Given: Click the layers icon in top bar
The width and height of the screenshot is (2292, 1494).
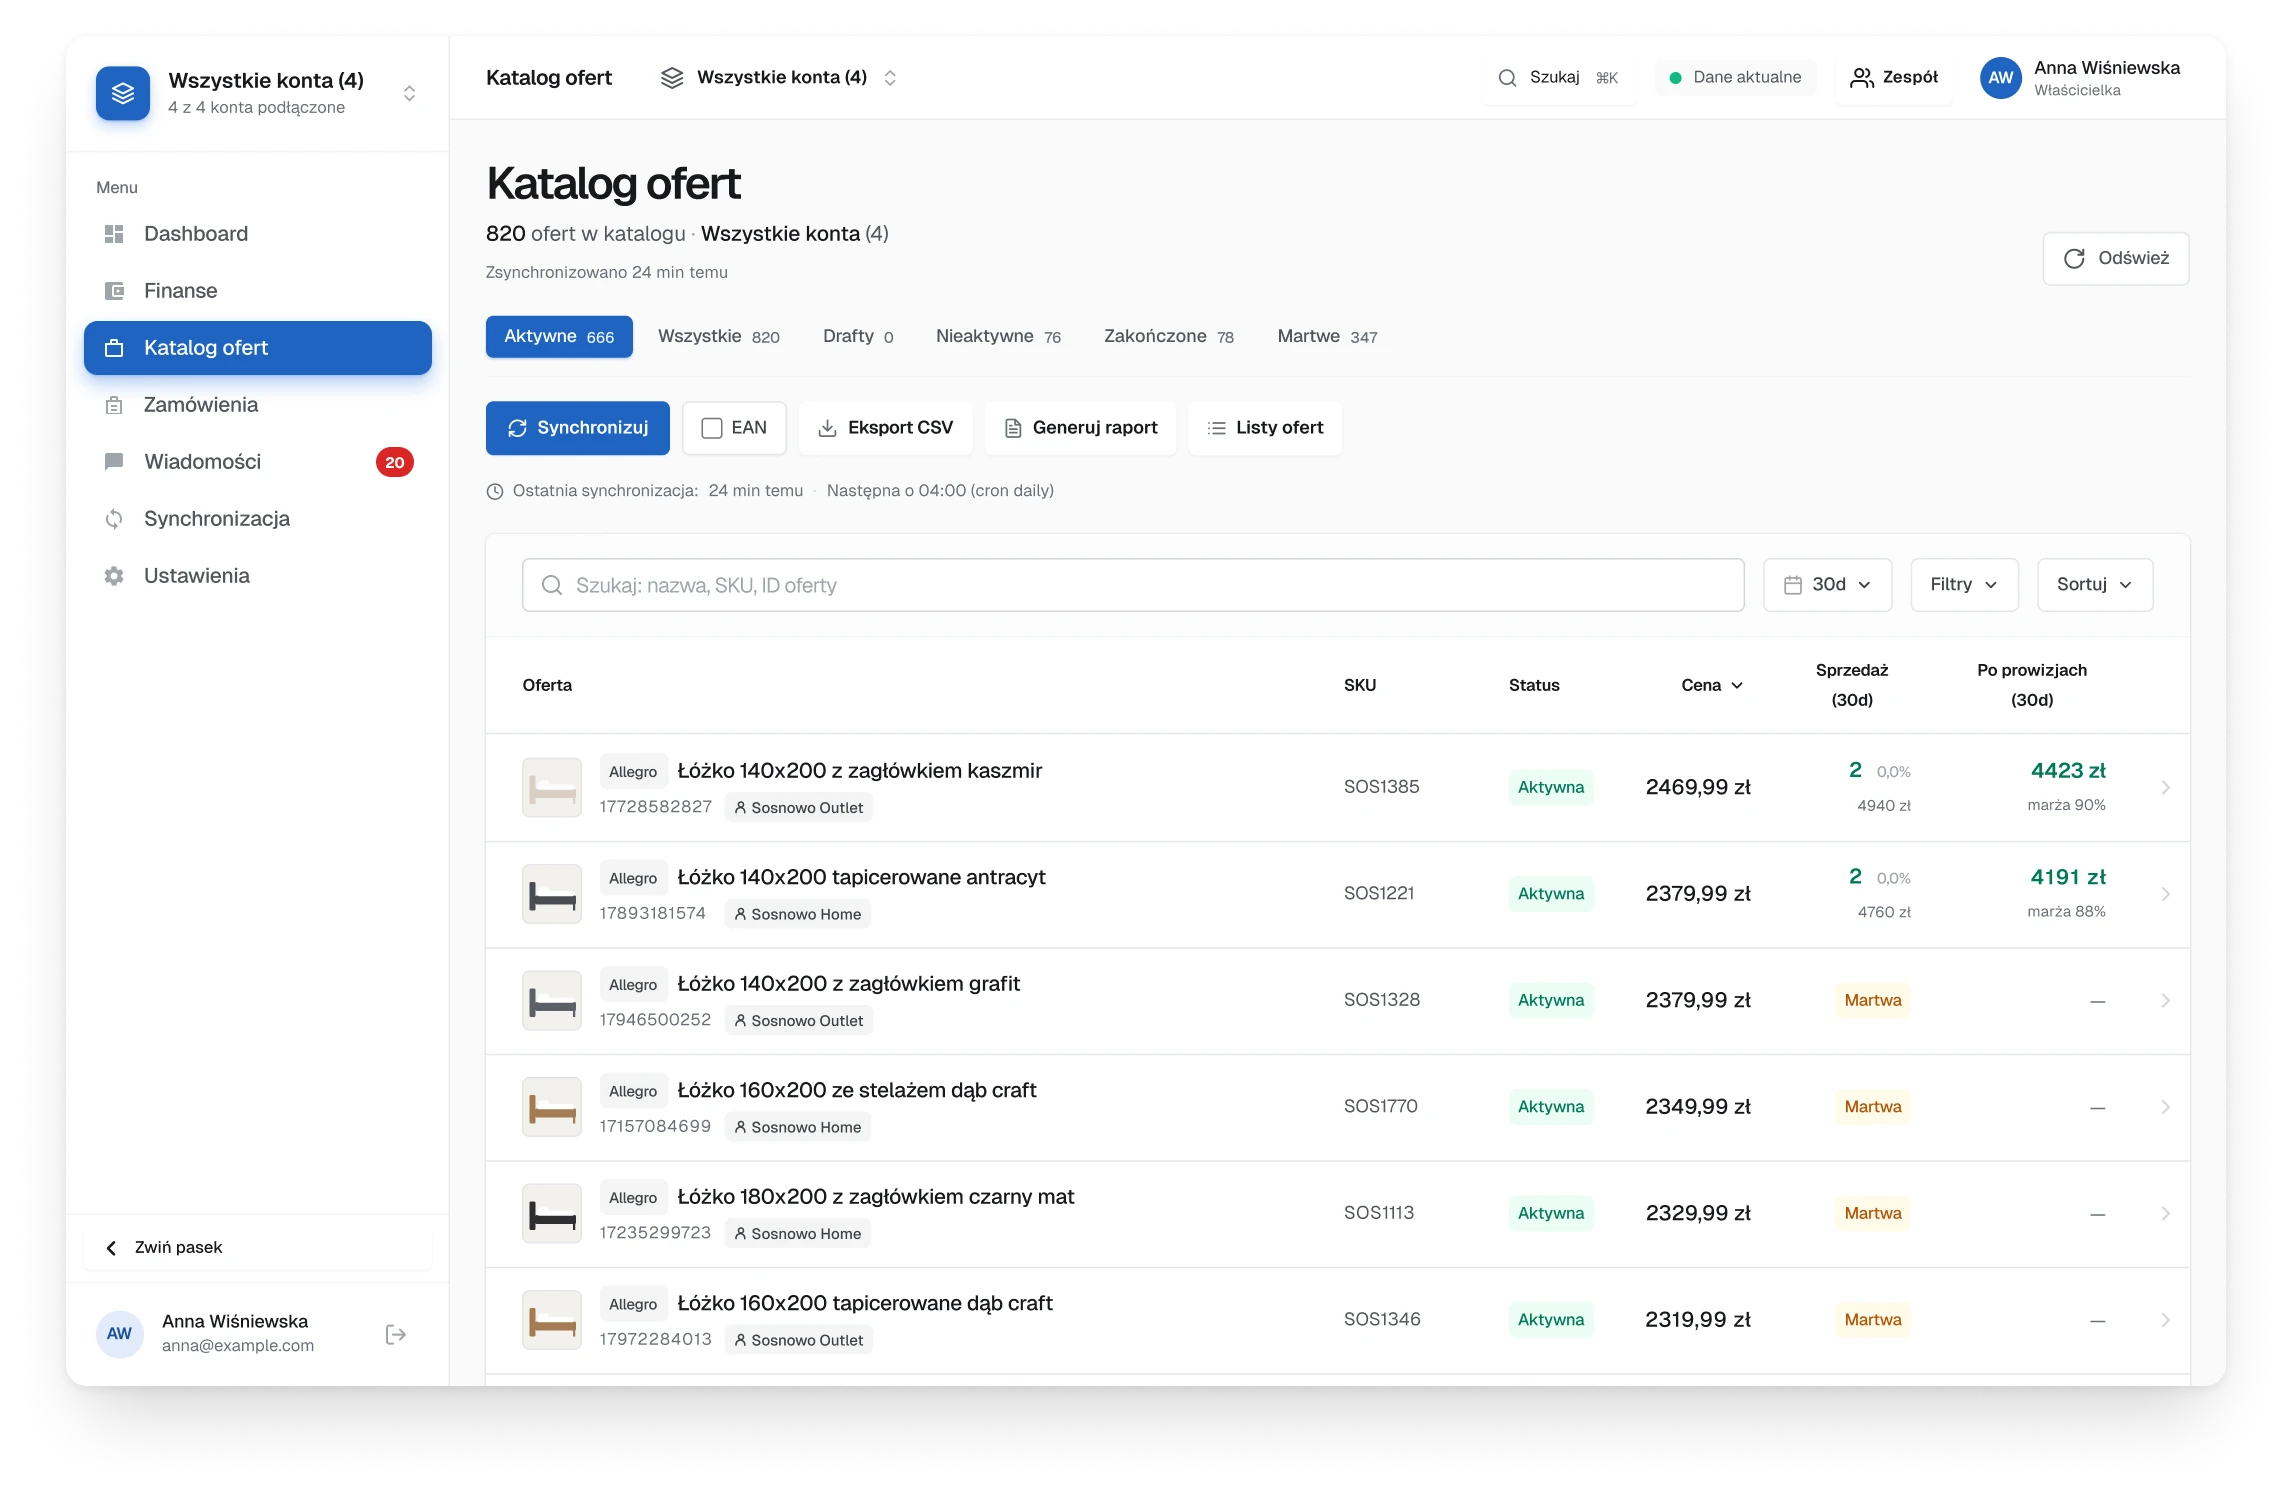Looking at the screenshot, I should point(672,77).
